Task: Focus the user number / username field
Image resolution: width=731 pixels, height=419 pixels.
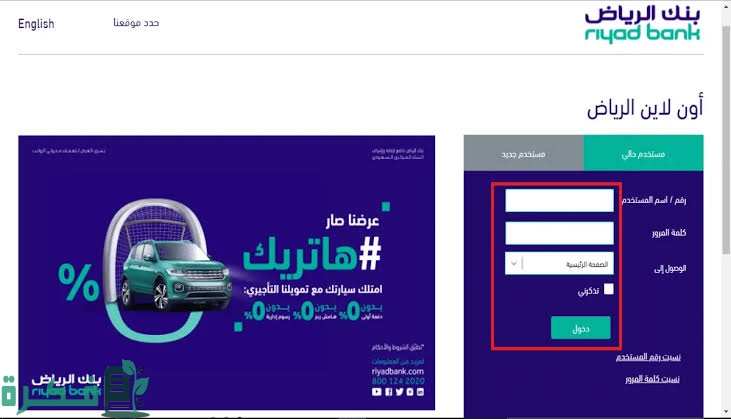Action: coord(559,200)
